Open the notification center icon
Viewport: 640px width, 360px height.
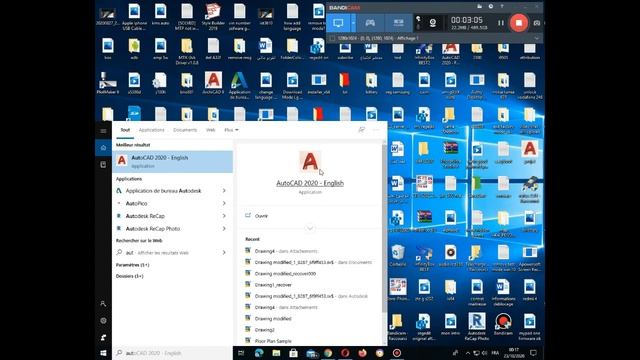(533, 353)
